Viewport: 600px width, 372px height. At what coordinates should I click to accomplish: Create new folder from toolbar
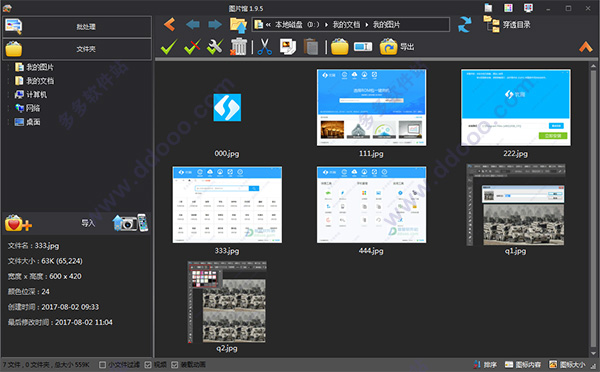339,47
